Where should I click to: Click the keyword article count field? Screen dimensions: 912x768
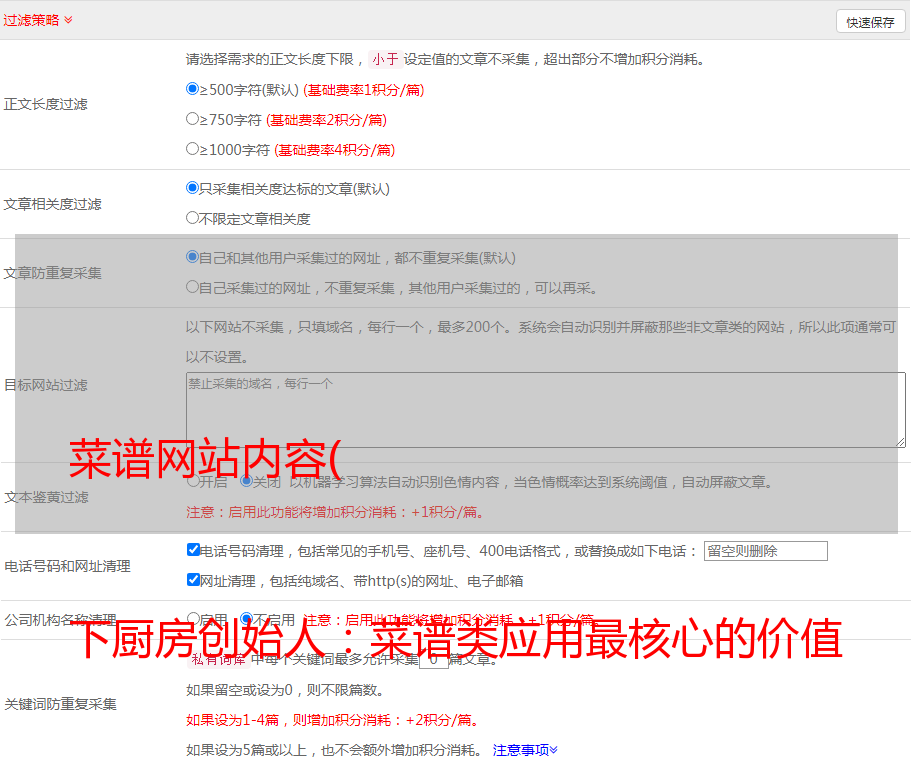(x=434, y=660)
